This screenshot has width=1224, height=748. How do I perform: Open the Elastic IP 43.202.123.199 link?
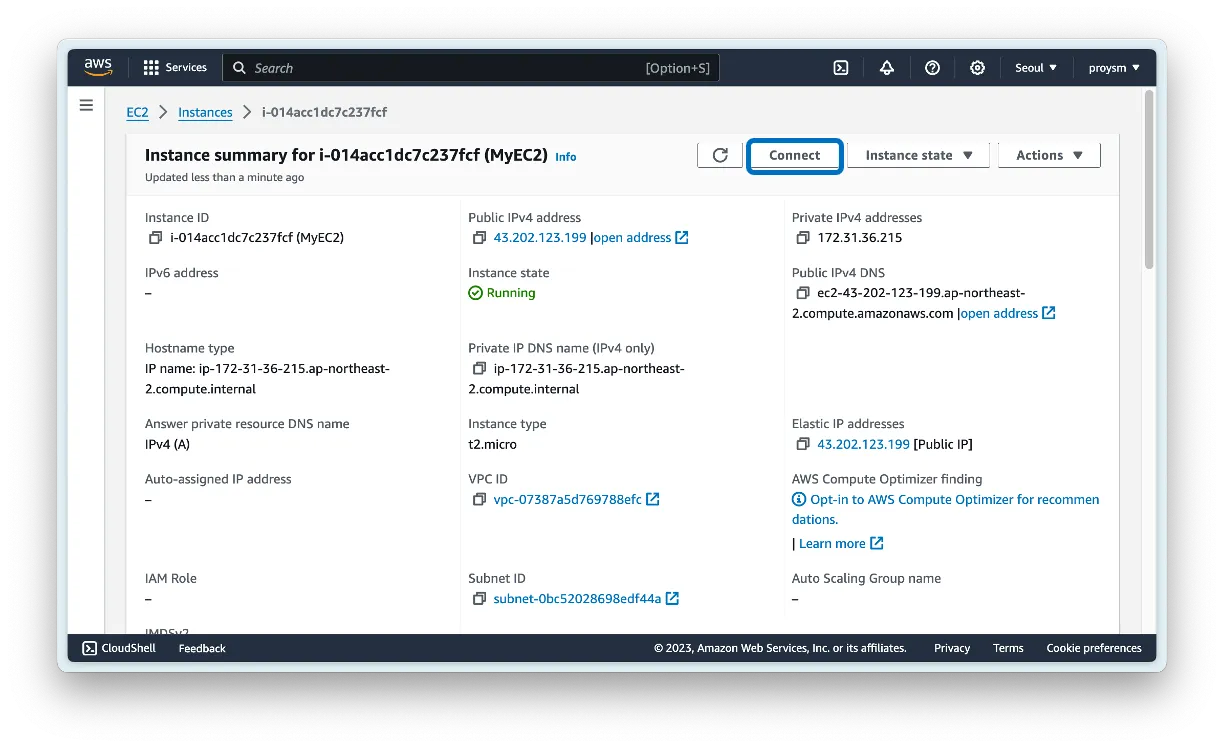(x=864, y=444)
